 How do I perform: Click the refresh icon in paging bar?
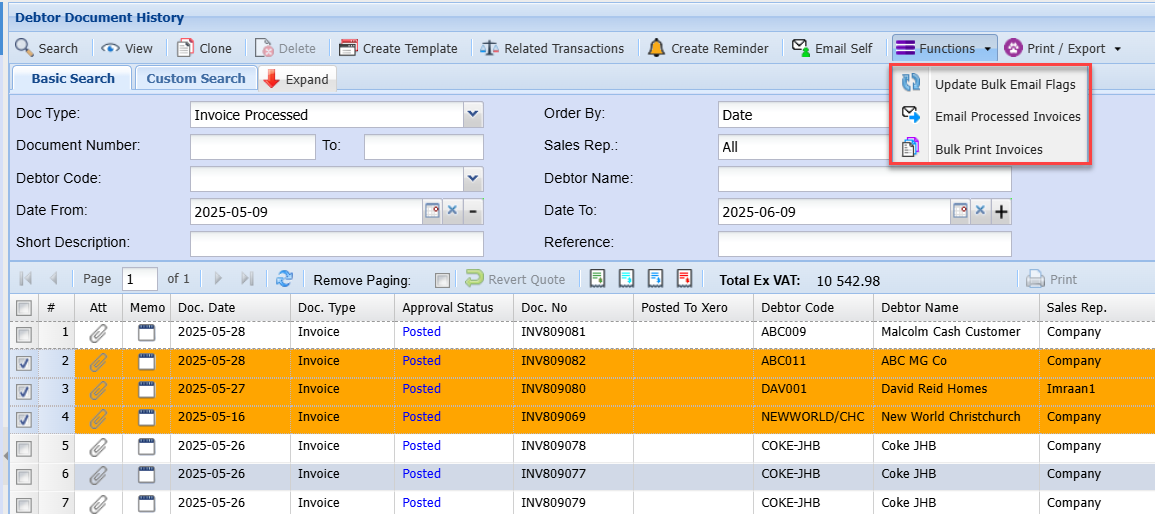pyautogui.click(x=285, y=279)
